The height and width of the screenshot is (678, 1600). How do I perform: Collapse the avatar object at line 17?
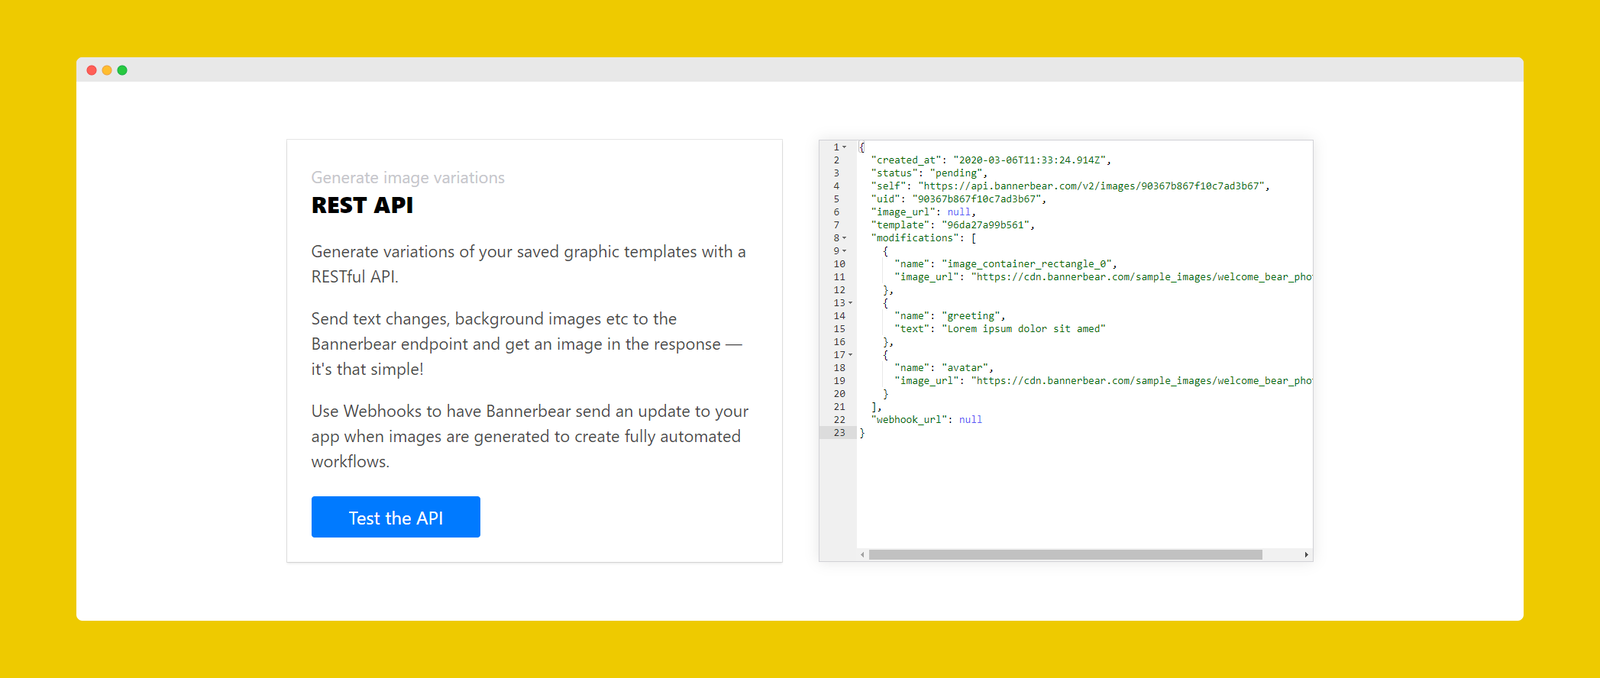coord(850,355)
